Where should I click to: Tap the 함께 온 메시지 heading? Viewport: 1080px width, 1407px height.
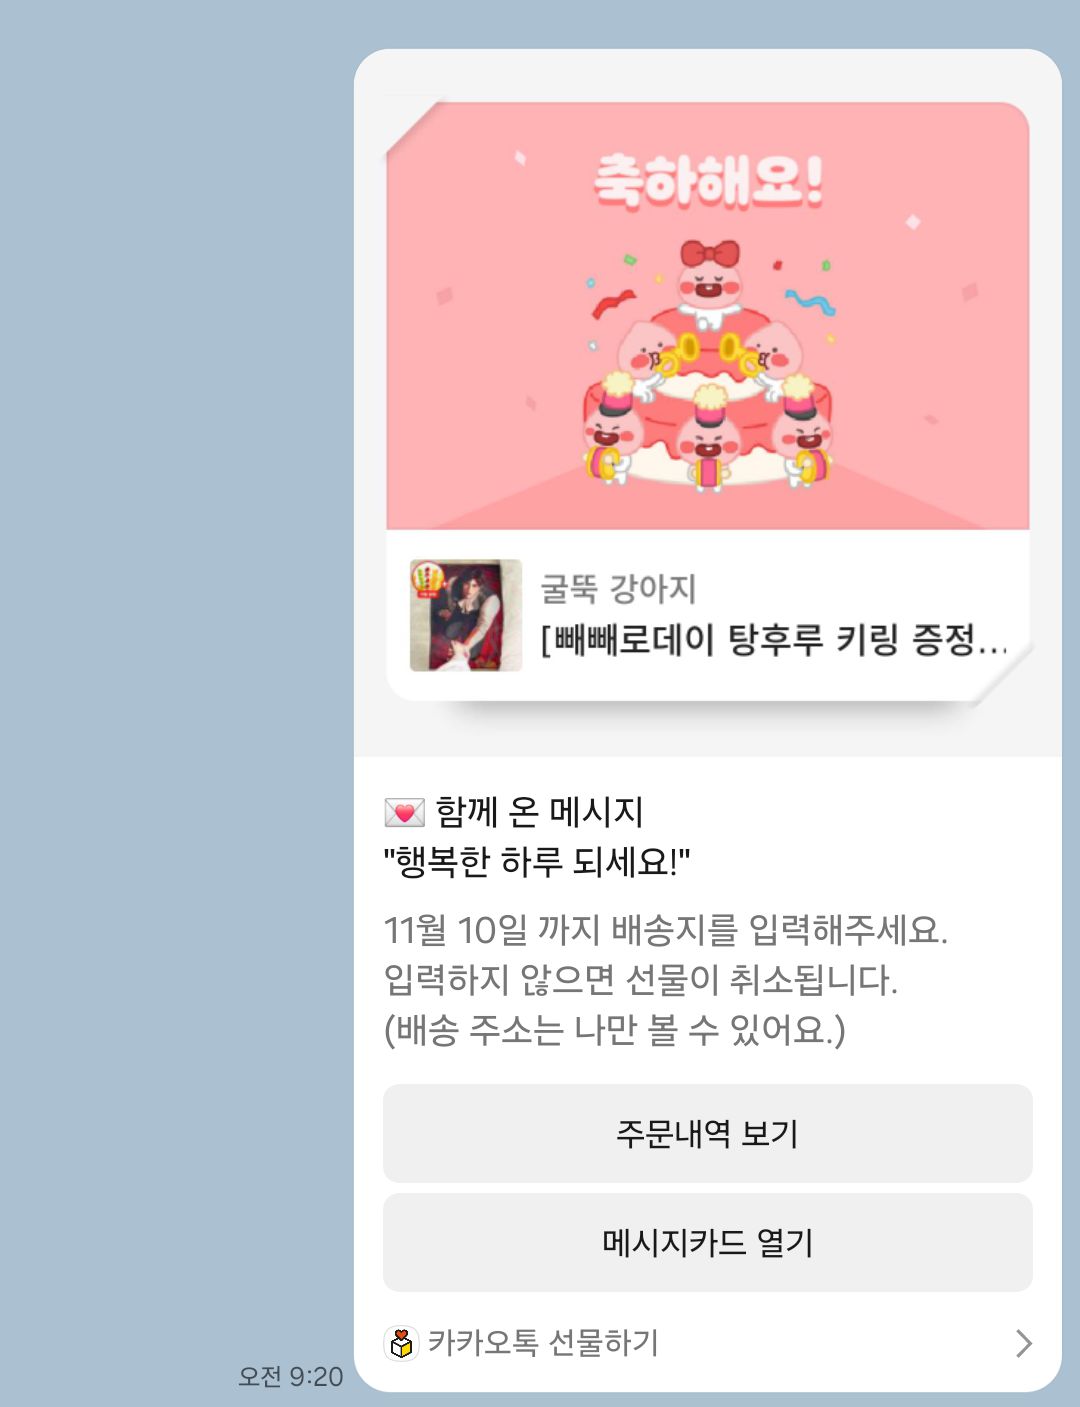[x=539, y=812]
